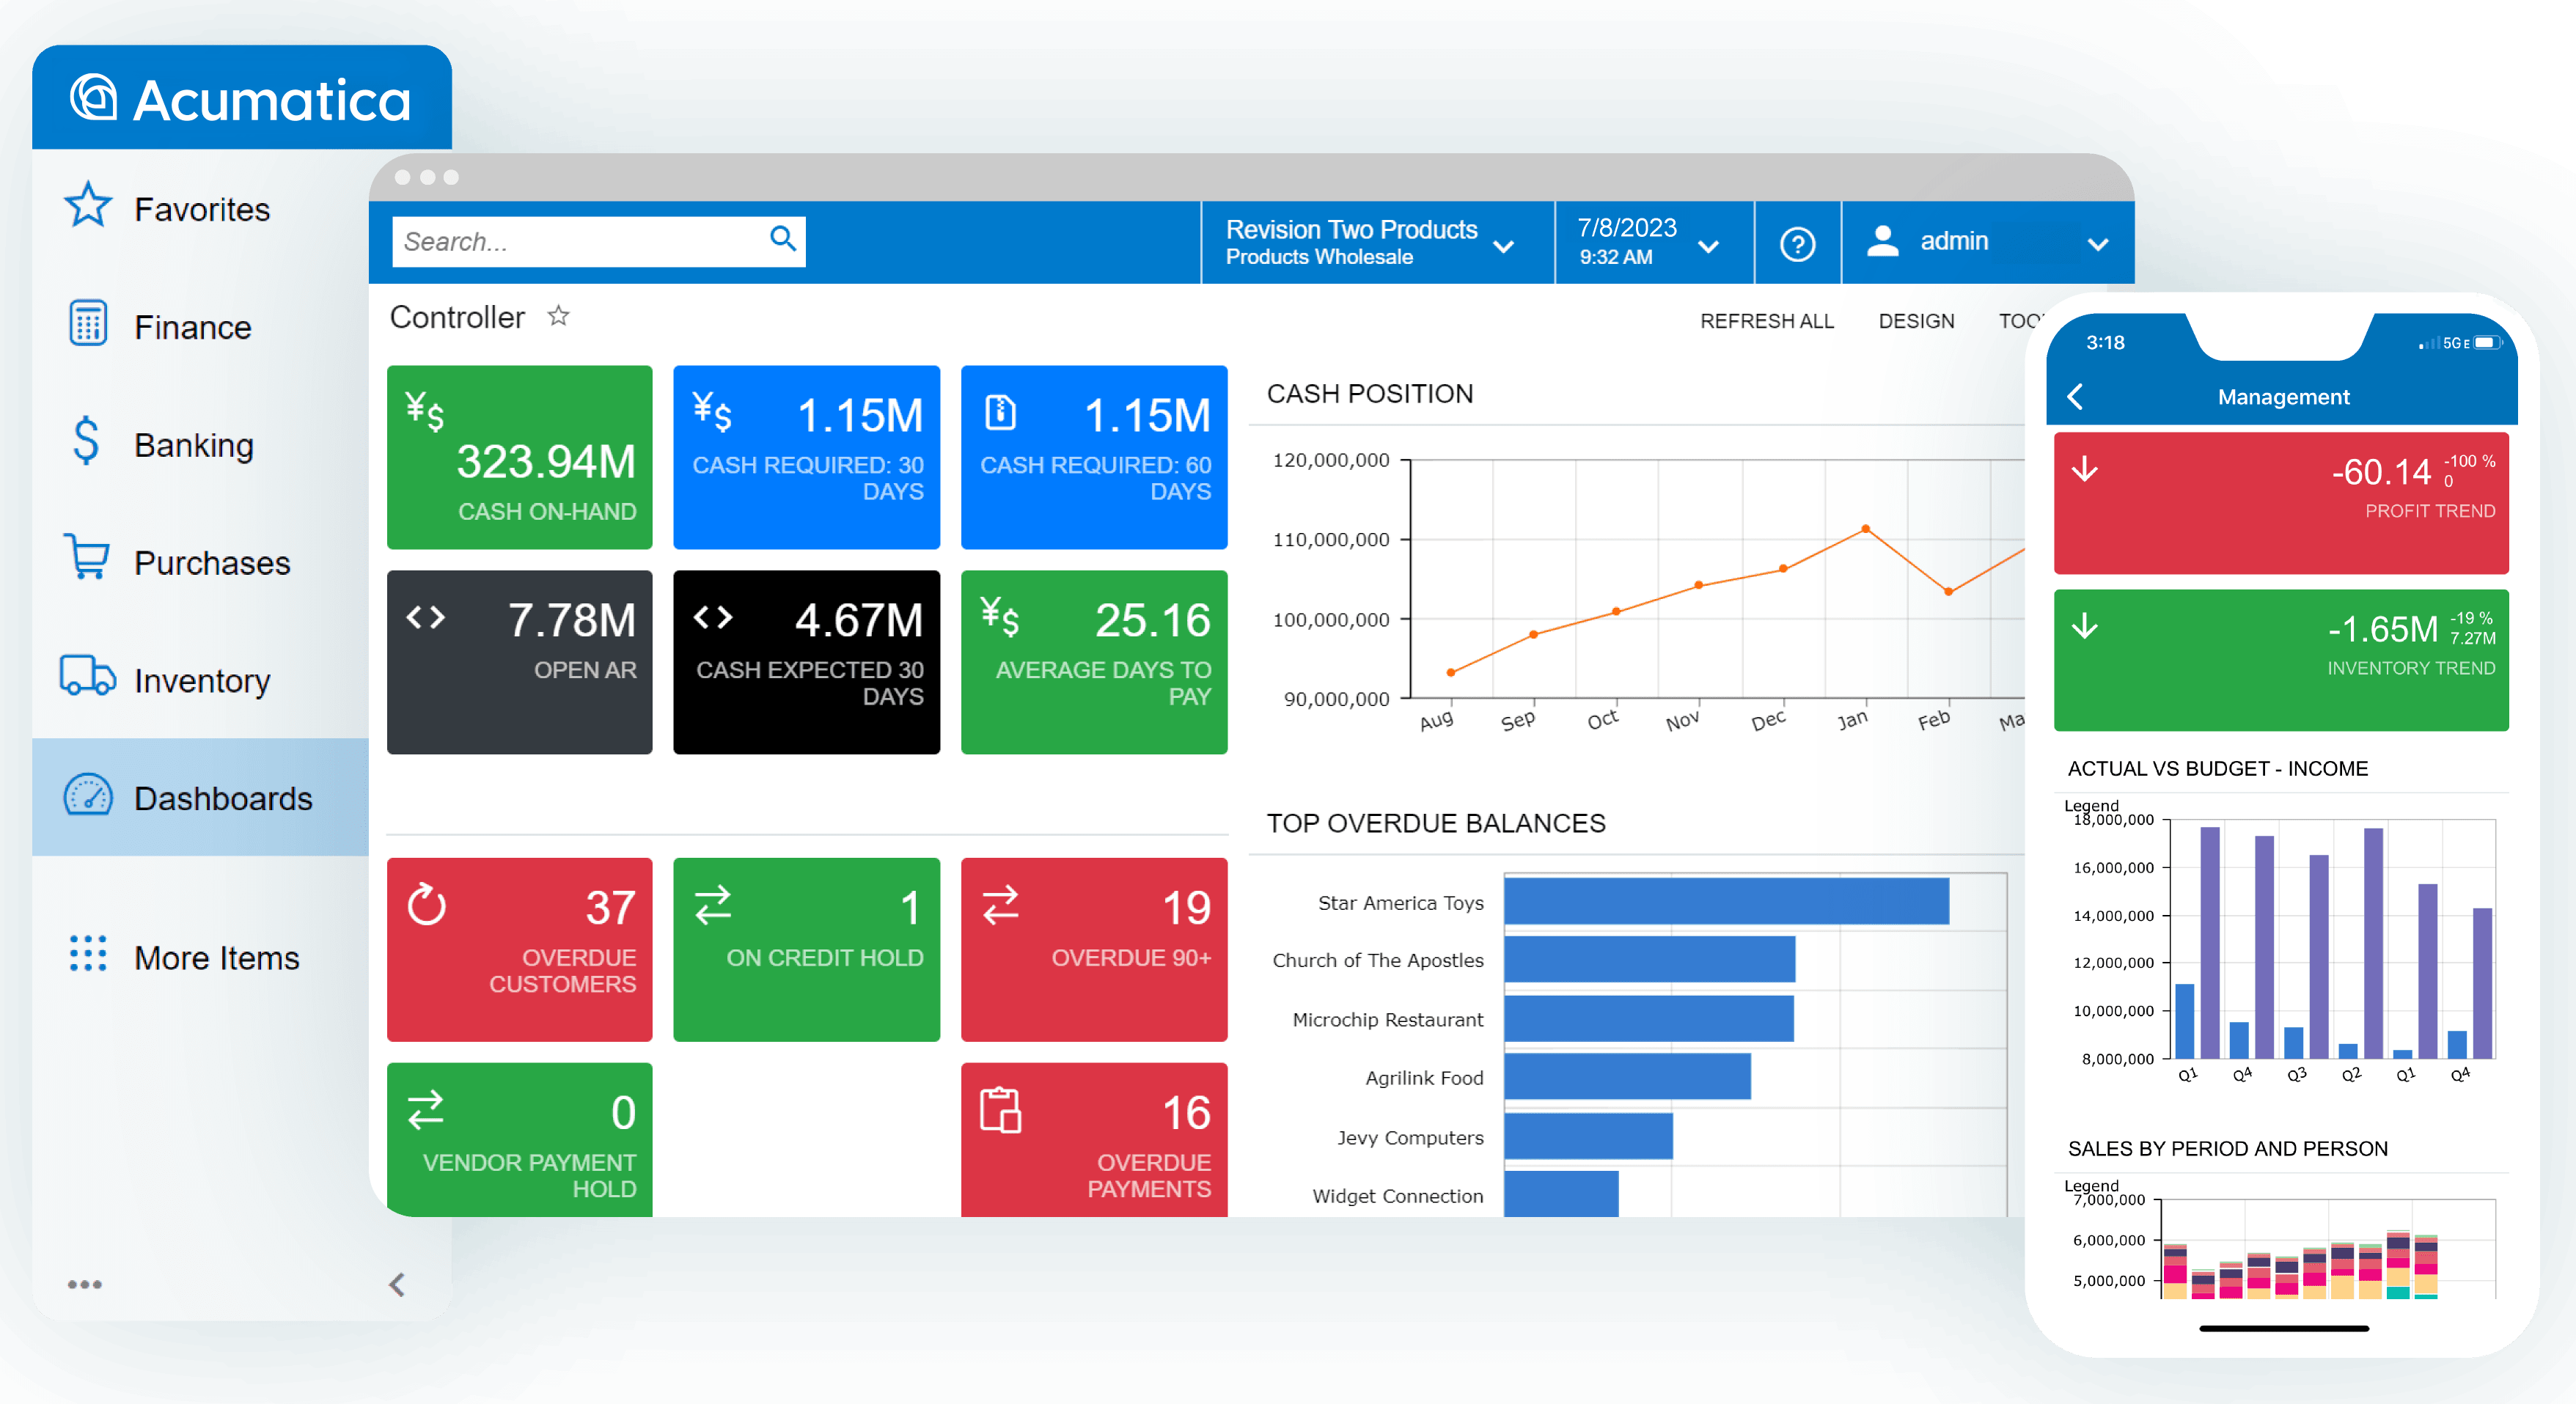Toggle the Controller favorite star

559,317
